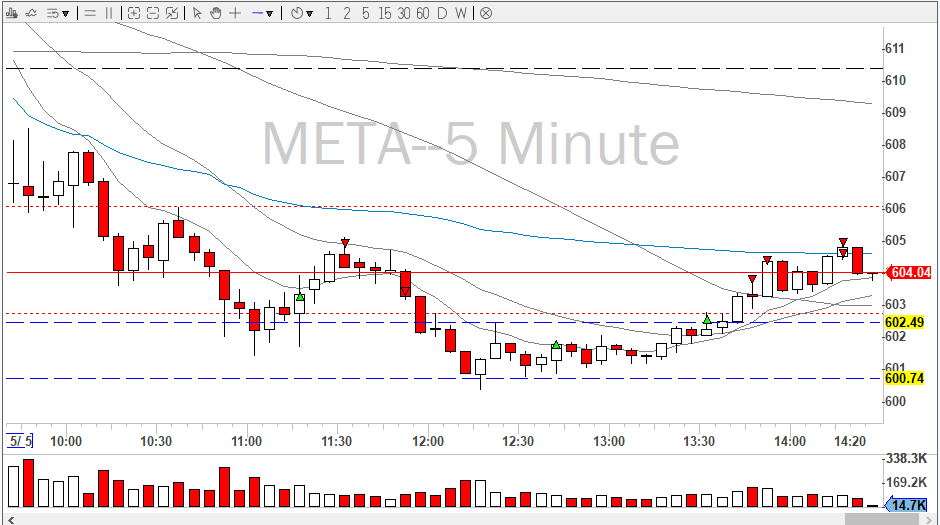This screenshot has height=525, width=940.
Task: Click the horizontal scrollbar left arrow
Action: (x=10, y=519)
